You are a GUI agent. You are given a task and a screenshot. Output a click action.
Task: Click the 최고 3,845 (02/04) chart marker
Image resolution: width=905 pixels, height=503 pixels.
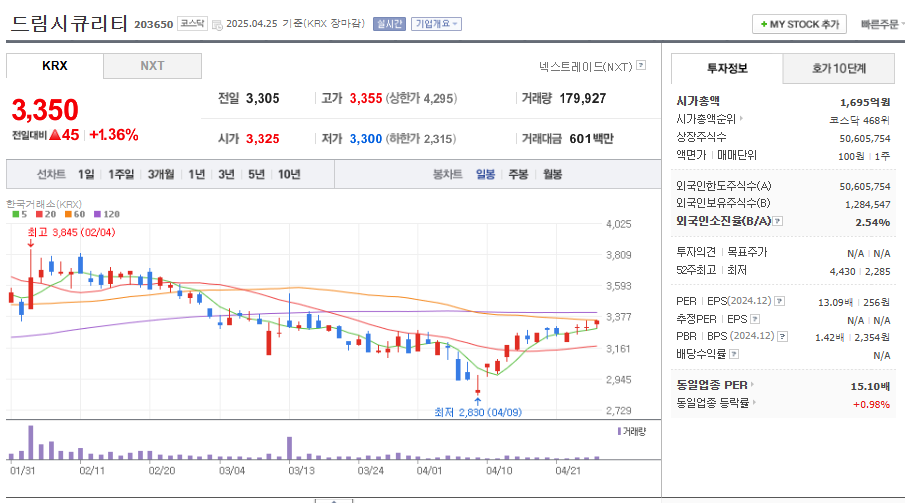click(72, 232)
